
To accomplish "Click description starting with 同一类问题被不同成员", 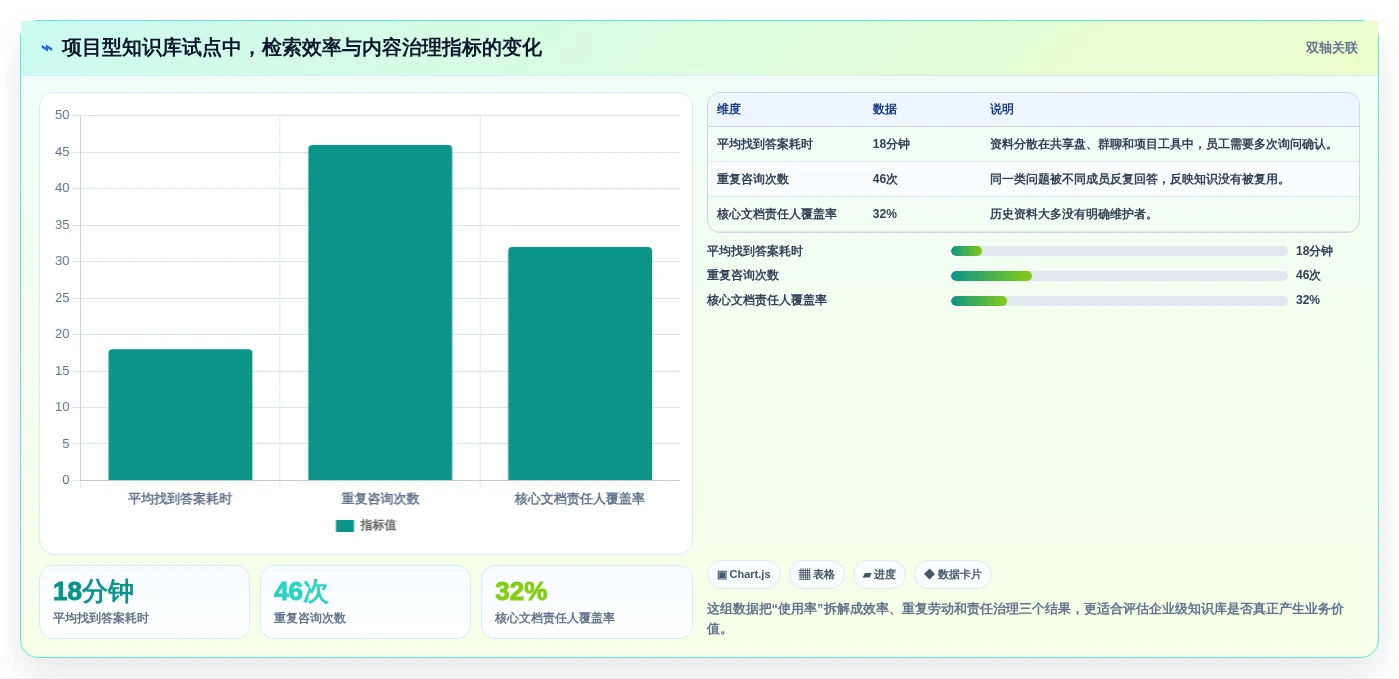I will [x=1140, y=180].
